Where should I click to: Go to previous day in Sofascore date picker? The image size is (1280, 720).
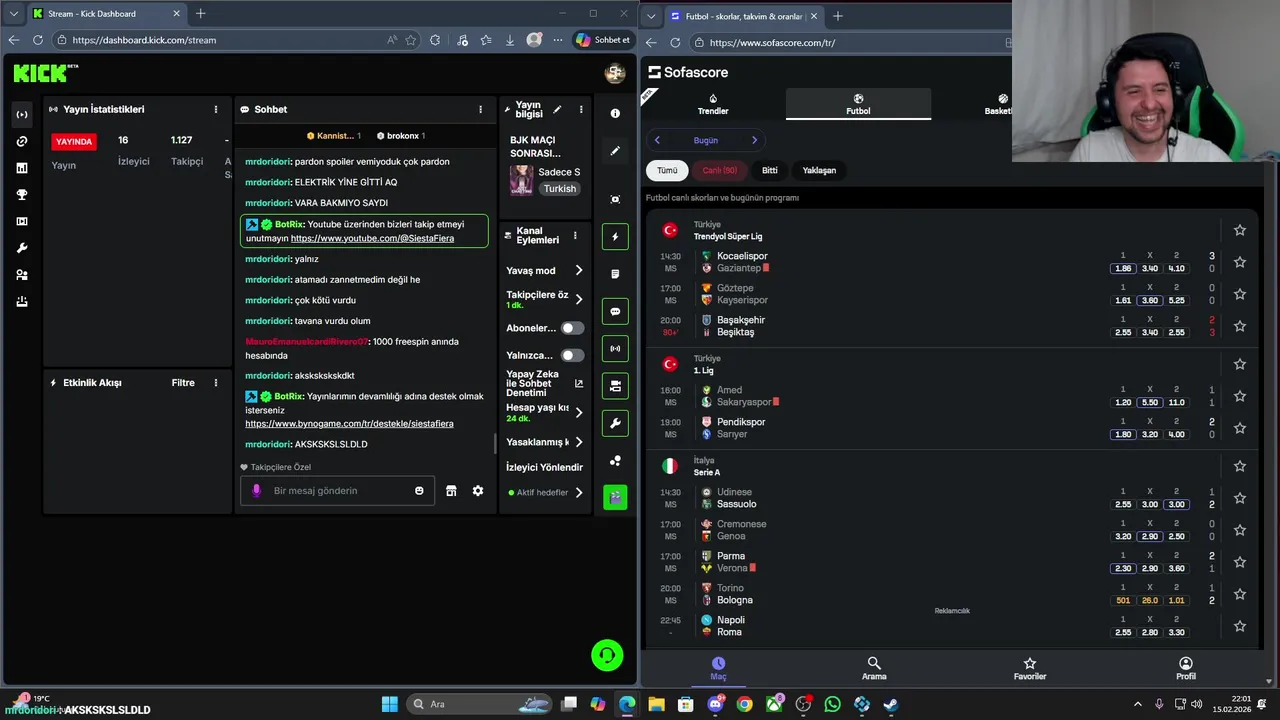(657, 140)
